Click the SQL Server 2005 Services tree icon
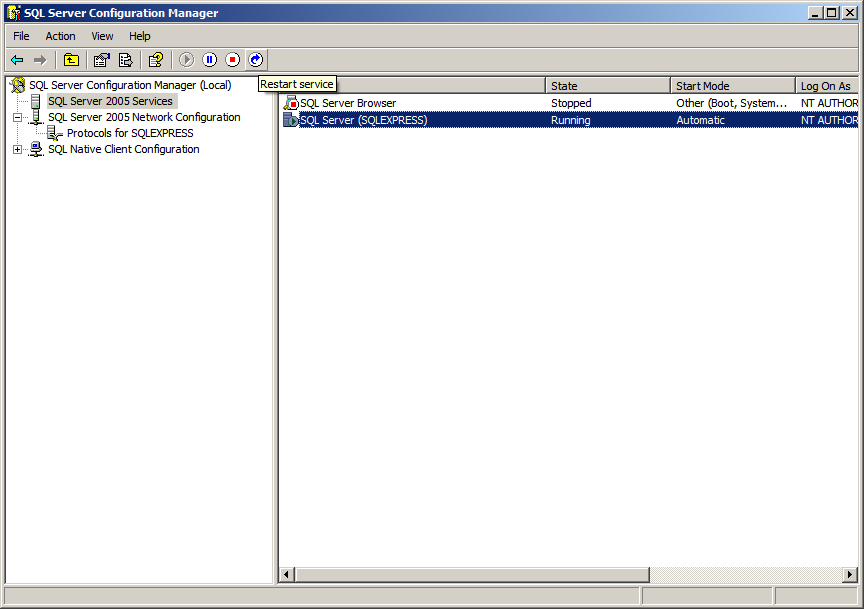 pyautogui.click(x=36, y=101)
